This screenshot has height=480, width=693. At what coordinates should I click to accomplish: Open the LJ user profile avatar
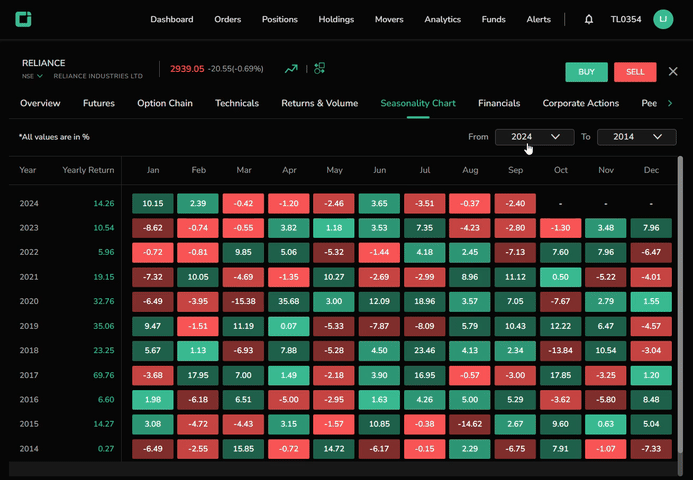coord(663,19)
